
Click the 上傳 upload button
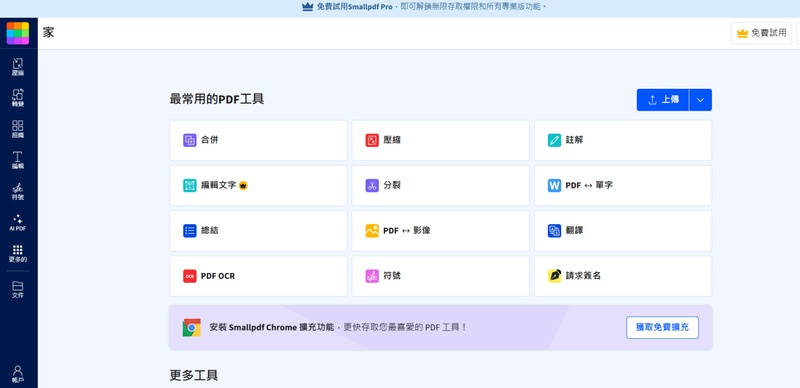click(x=663, y=100)
